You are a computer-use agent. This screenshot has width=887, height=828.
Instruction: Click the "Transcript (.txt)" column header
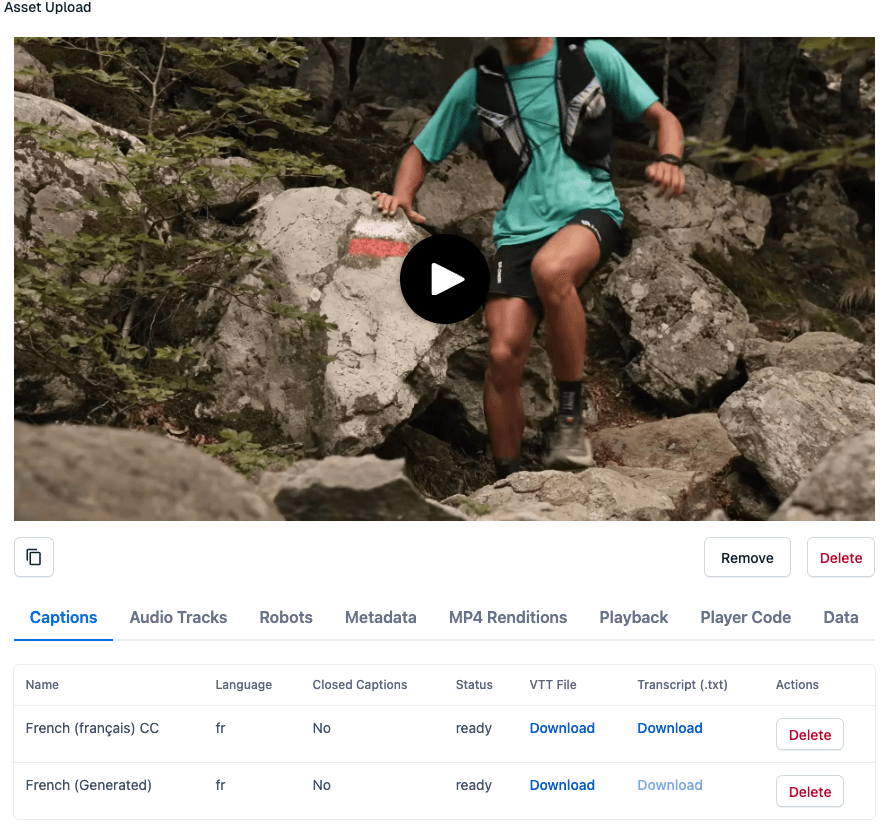tap(682, 684)
